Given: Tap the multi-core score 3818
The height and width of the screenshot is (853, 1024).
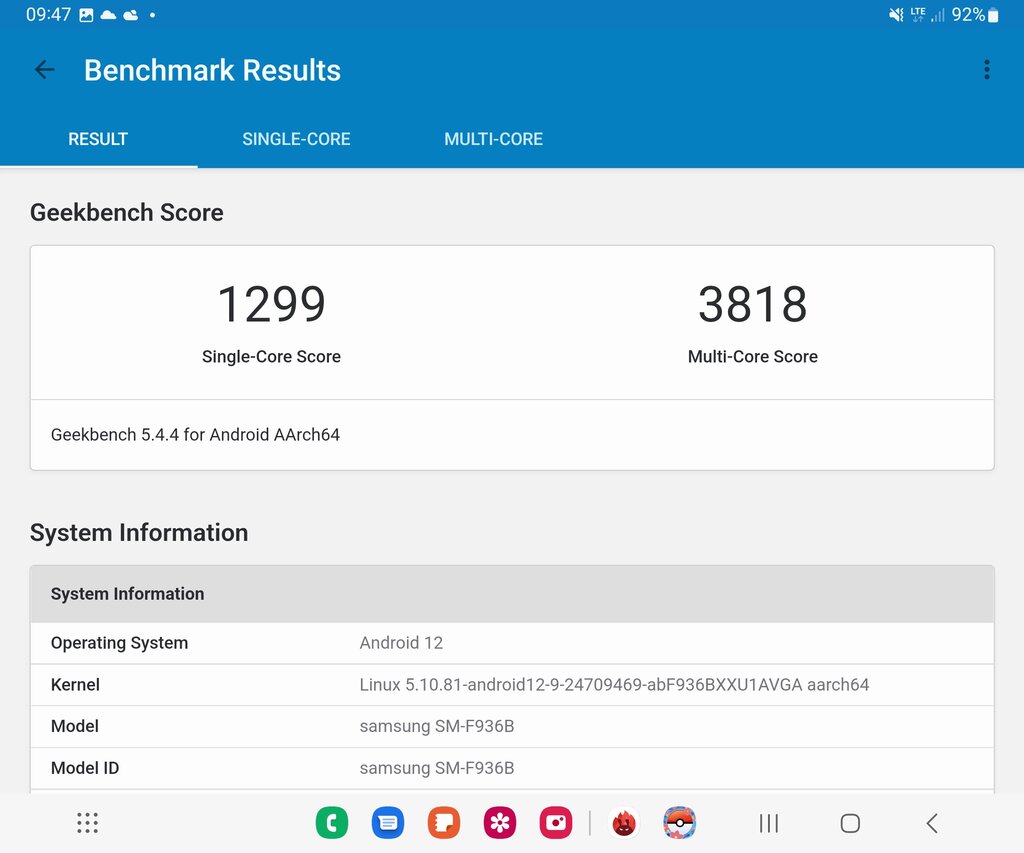Looking at the screenshot, I should 752,305.
